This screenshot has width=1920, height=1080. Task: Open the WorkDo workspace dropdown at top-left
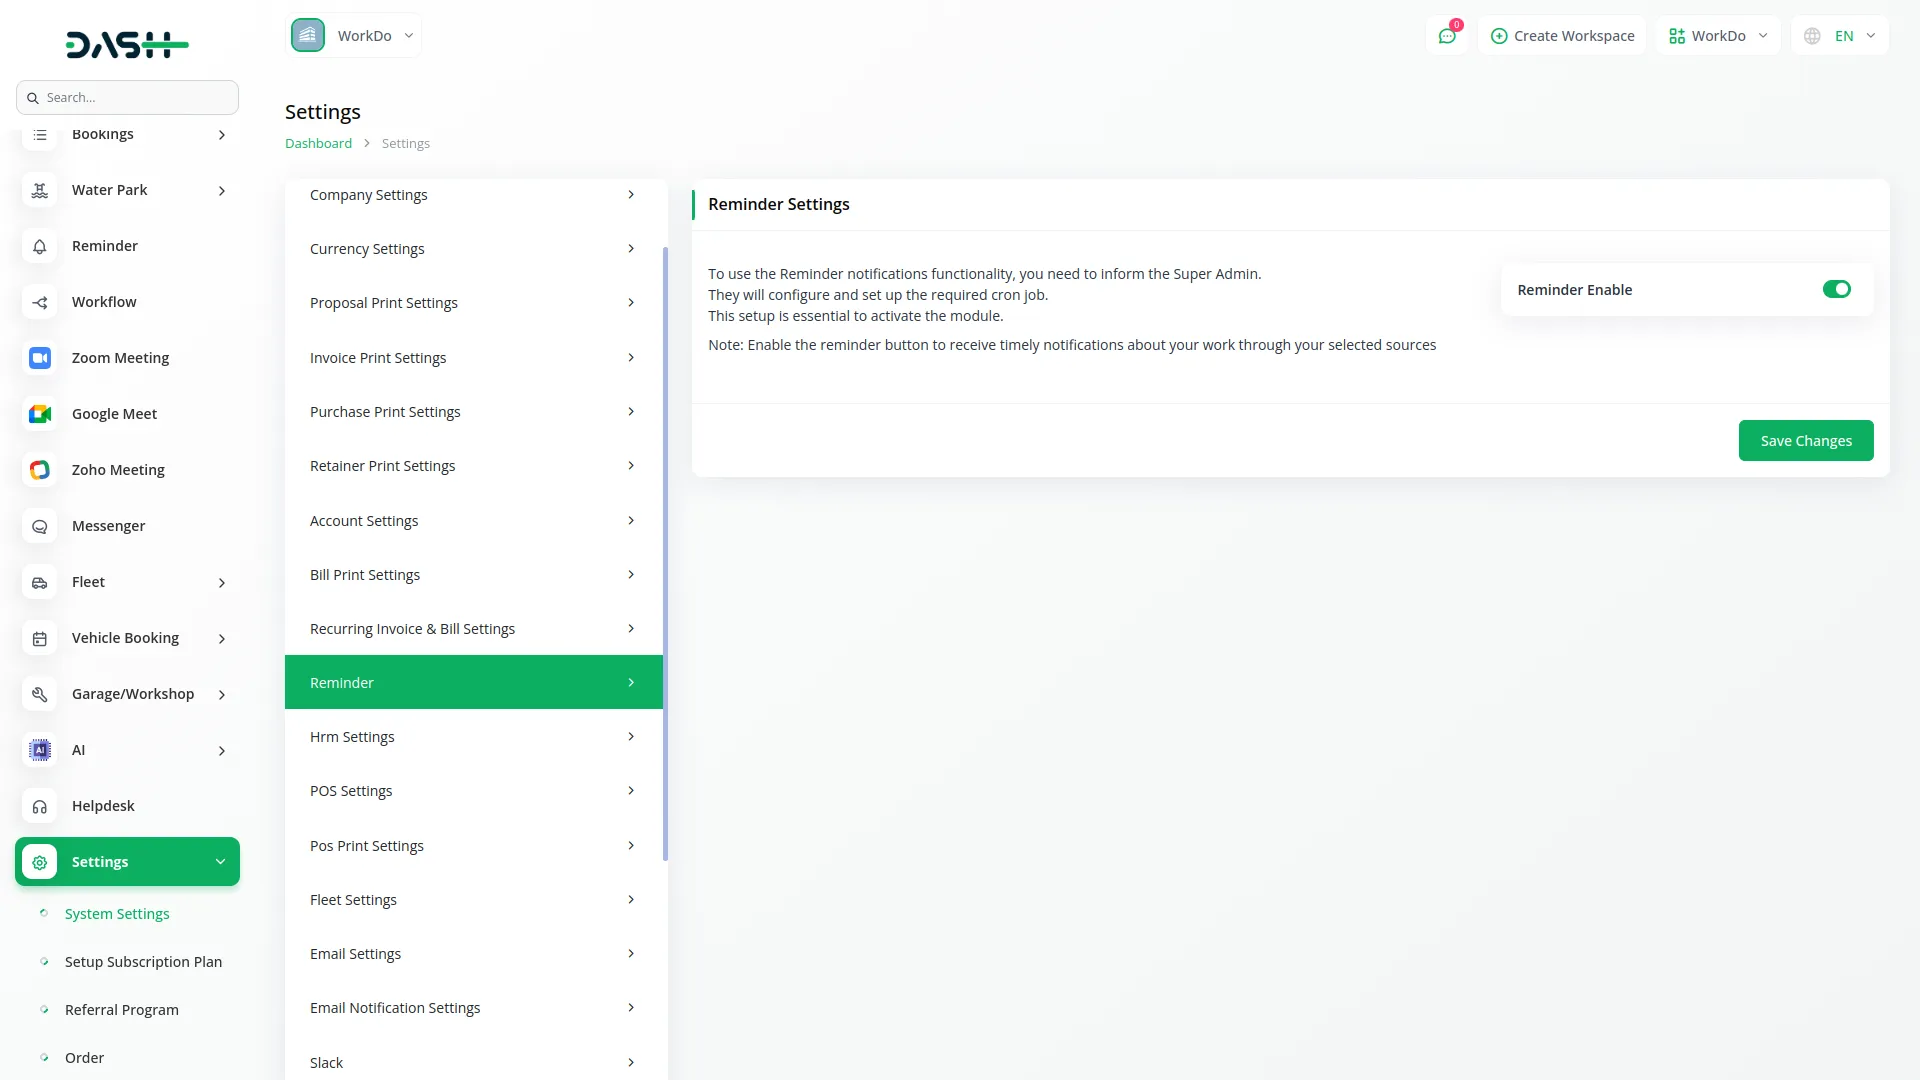click(x=354, y=36)
